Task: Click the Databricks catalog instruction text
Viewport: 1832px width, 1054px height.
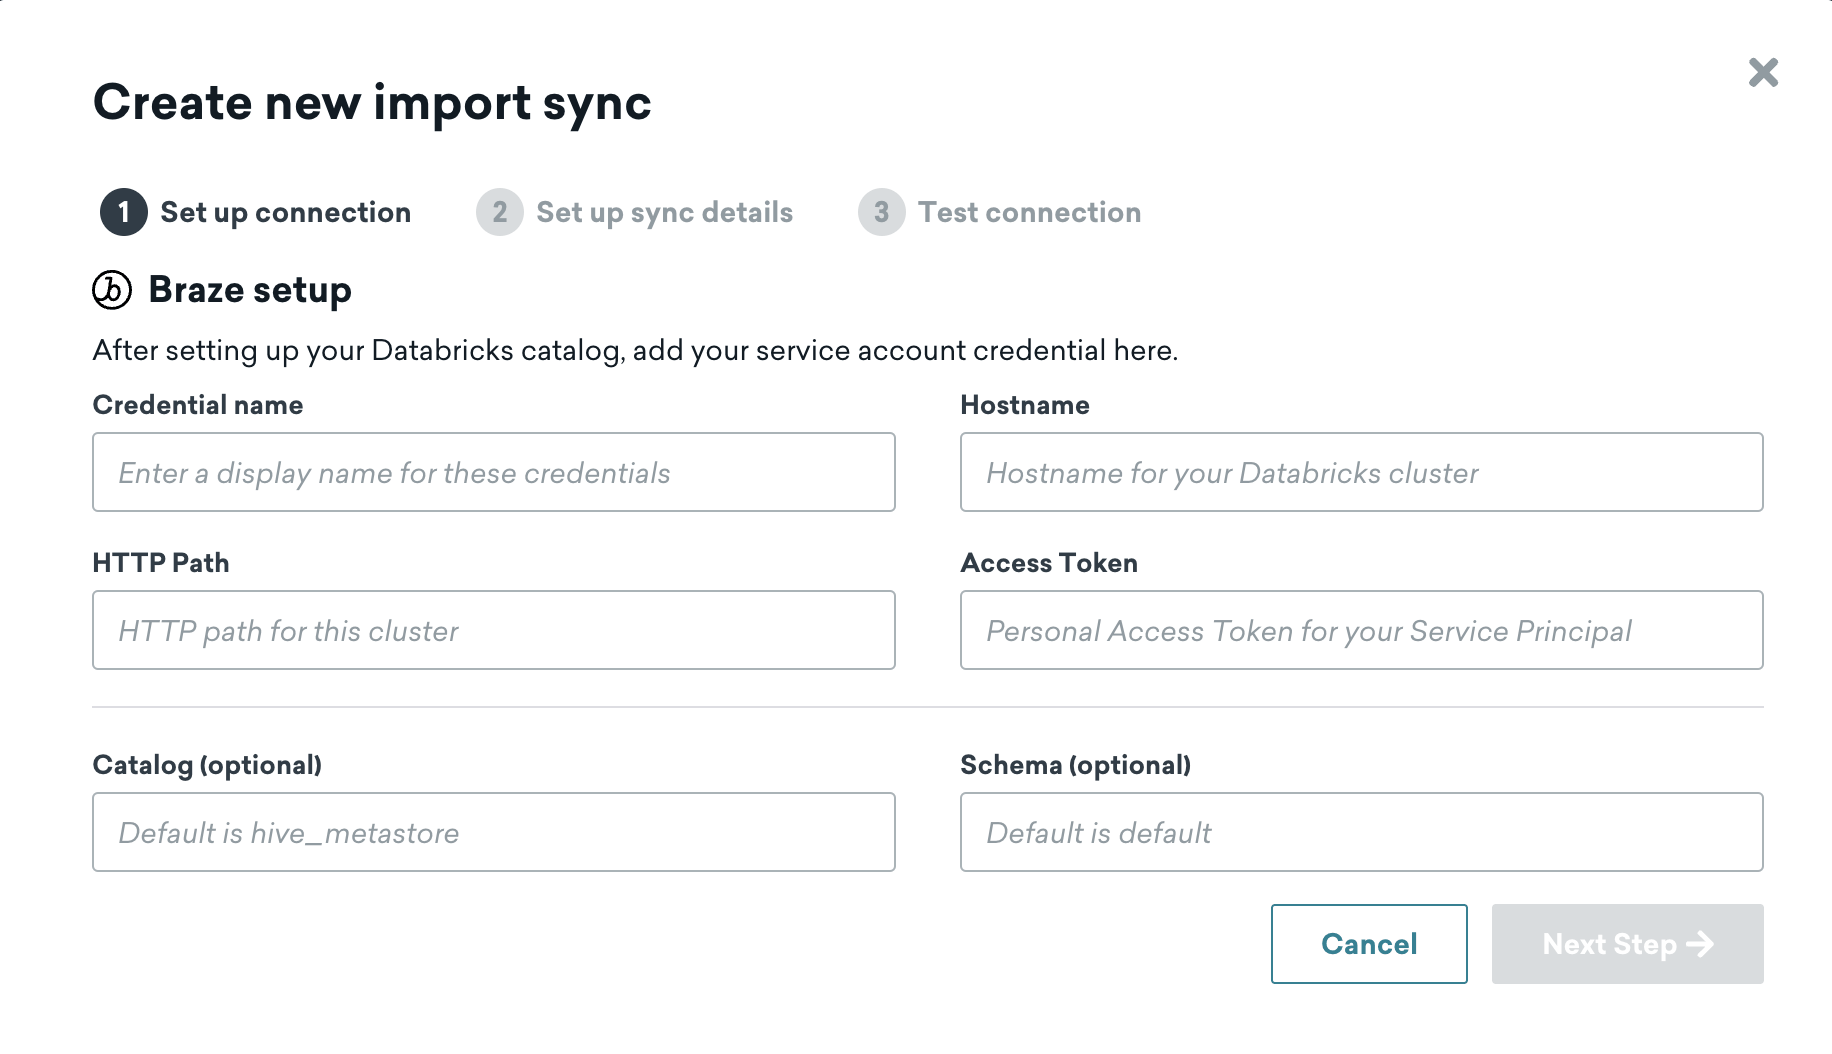Action: pos(635,350)
